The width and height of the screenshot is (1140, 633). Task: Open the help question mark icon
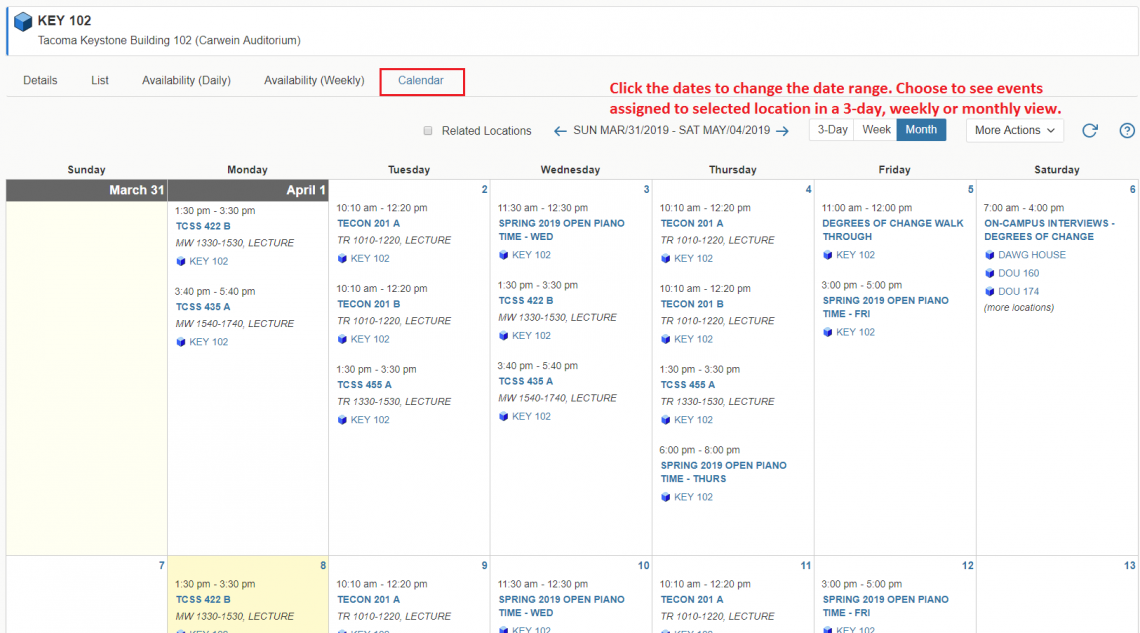1127,130
